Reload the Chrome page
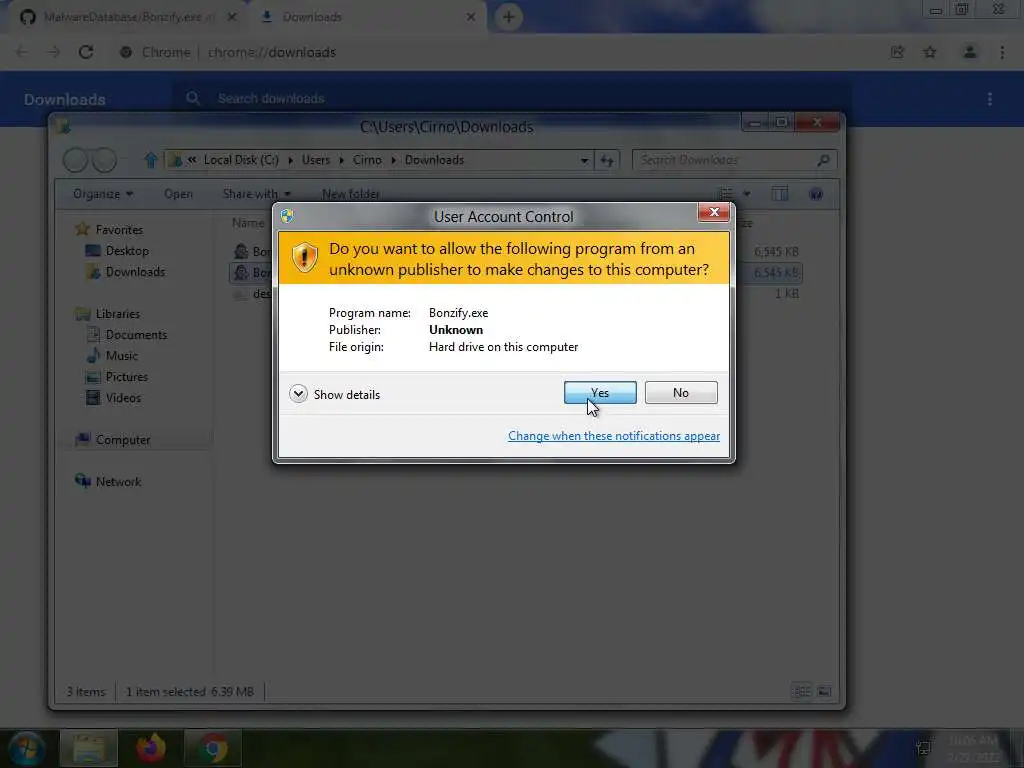Screen dimensions: 1024x768 point(86,52)
